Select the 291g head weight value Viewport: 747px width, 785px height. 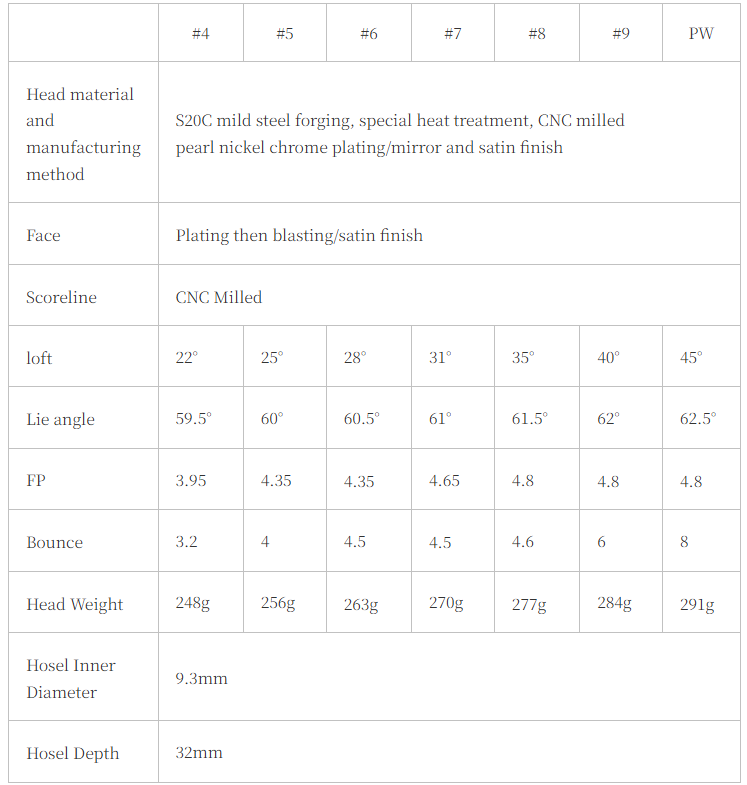(697, 604)
